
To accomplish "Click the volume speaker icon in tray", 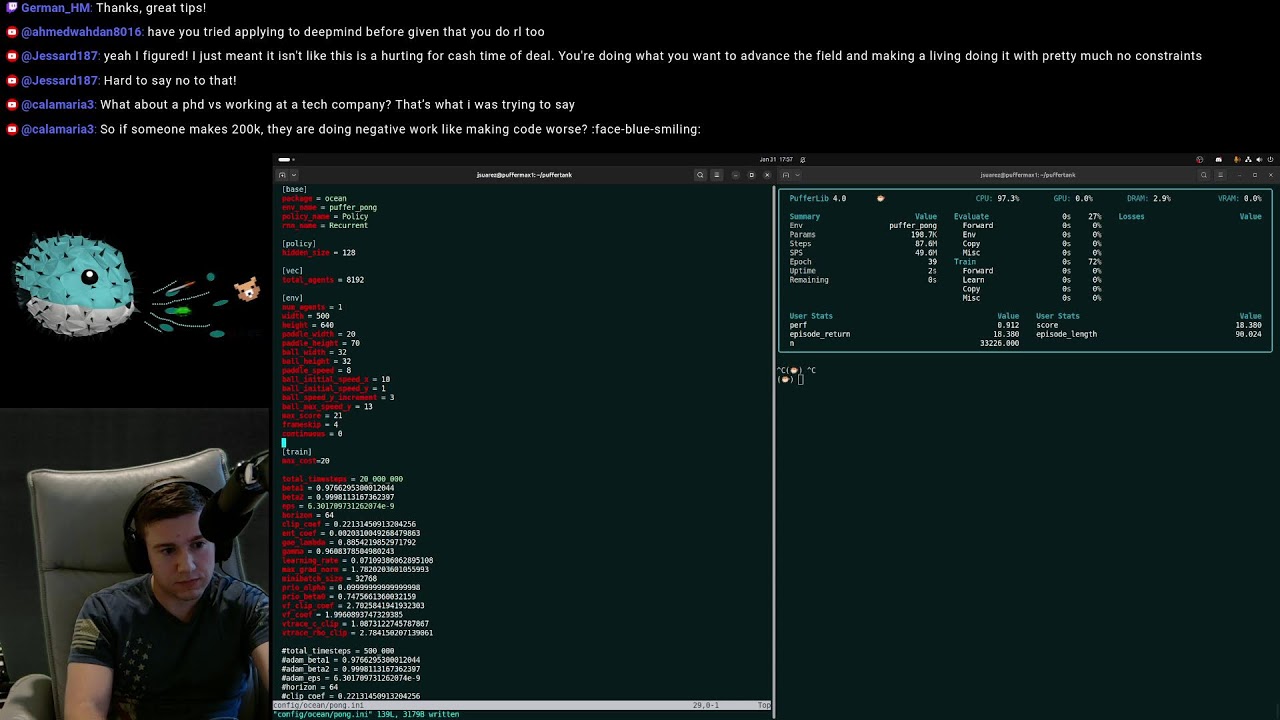I will 1259,159.
